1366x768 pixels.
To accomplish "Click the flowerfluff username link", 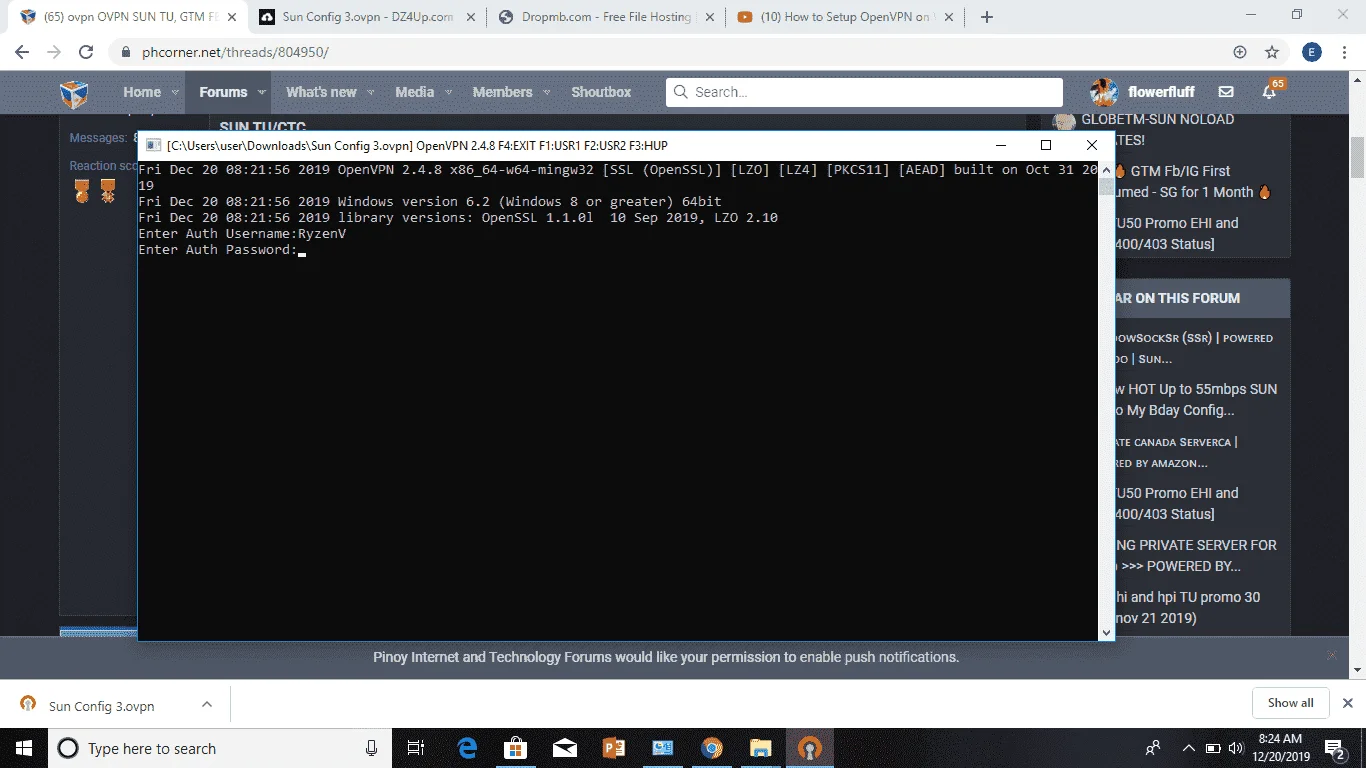I will [x=1161, y=92].
